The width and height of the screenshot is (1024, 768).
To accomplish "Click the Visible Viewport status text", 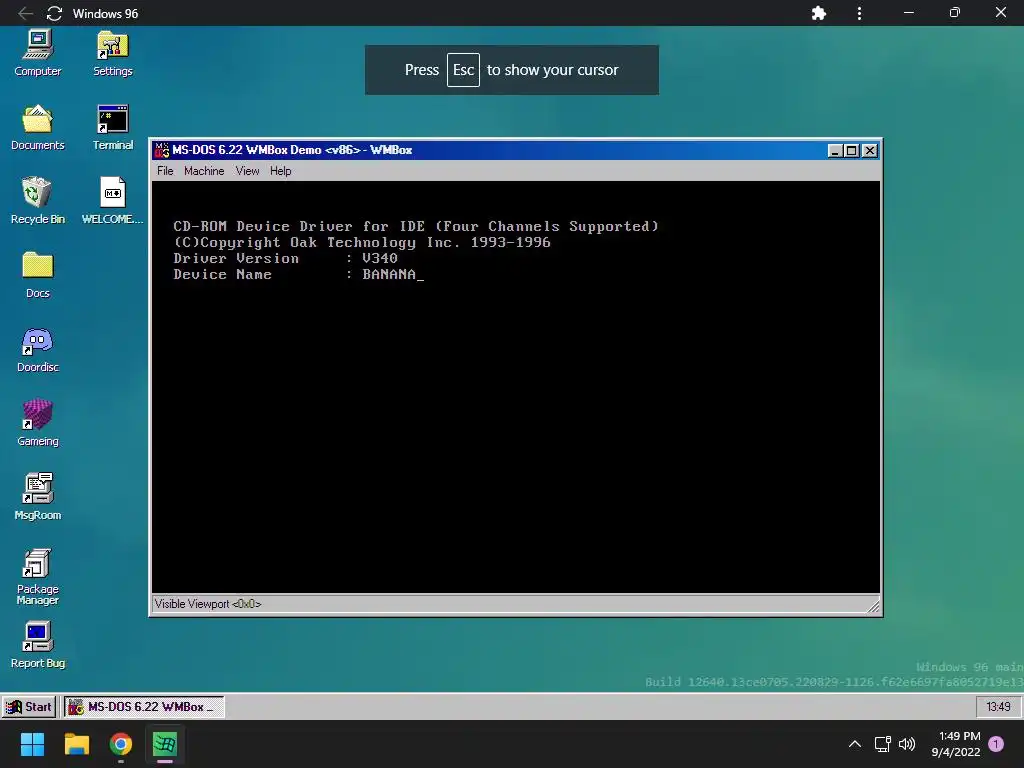I will (x=208, y=604).
